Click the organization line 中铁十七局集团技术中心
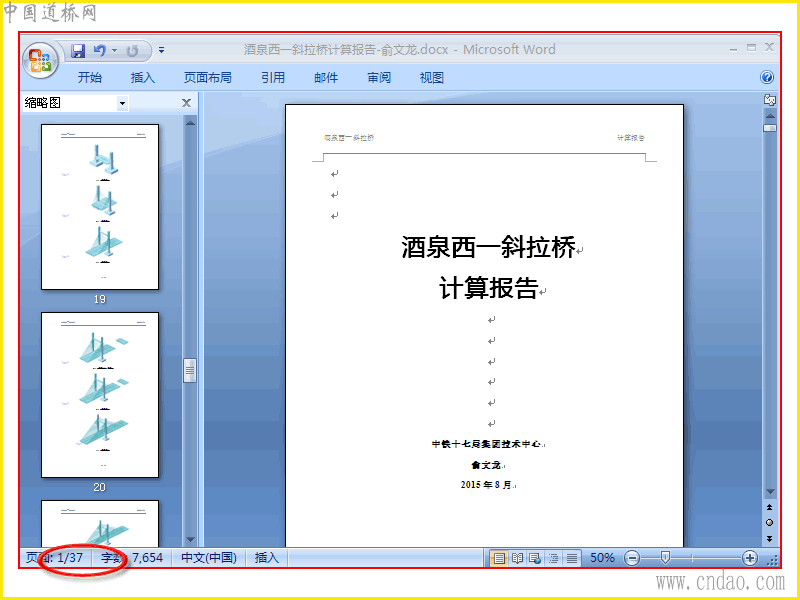The width and height of the screenshot is (800, 600). (486, 444)
